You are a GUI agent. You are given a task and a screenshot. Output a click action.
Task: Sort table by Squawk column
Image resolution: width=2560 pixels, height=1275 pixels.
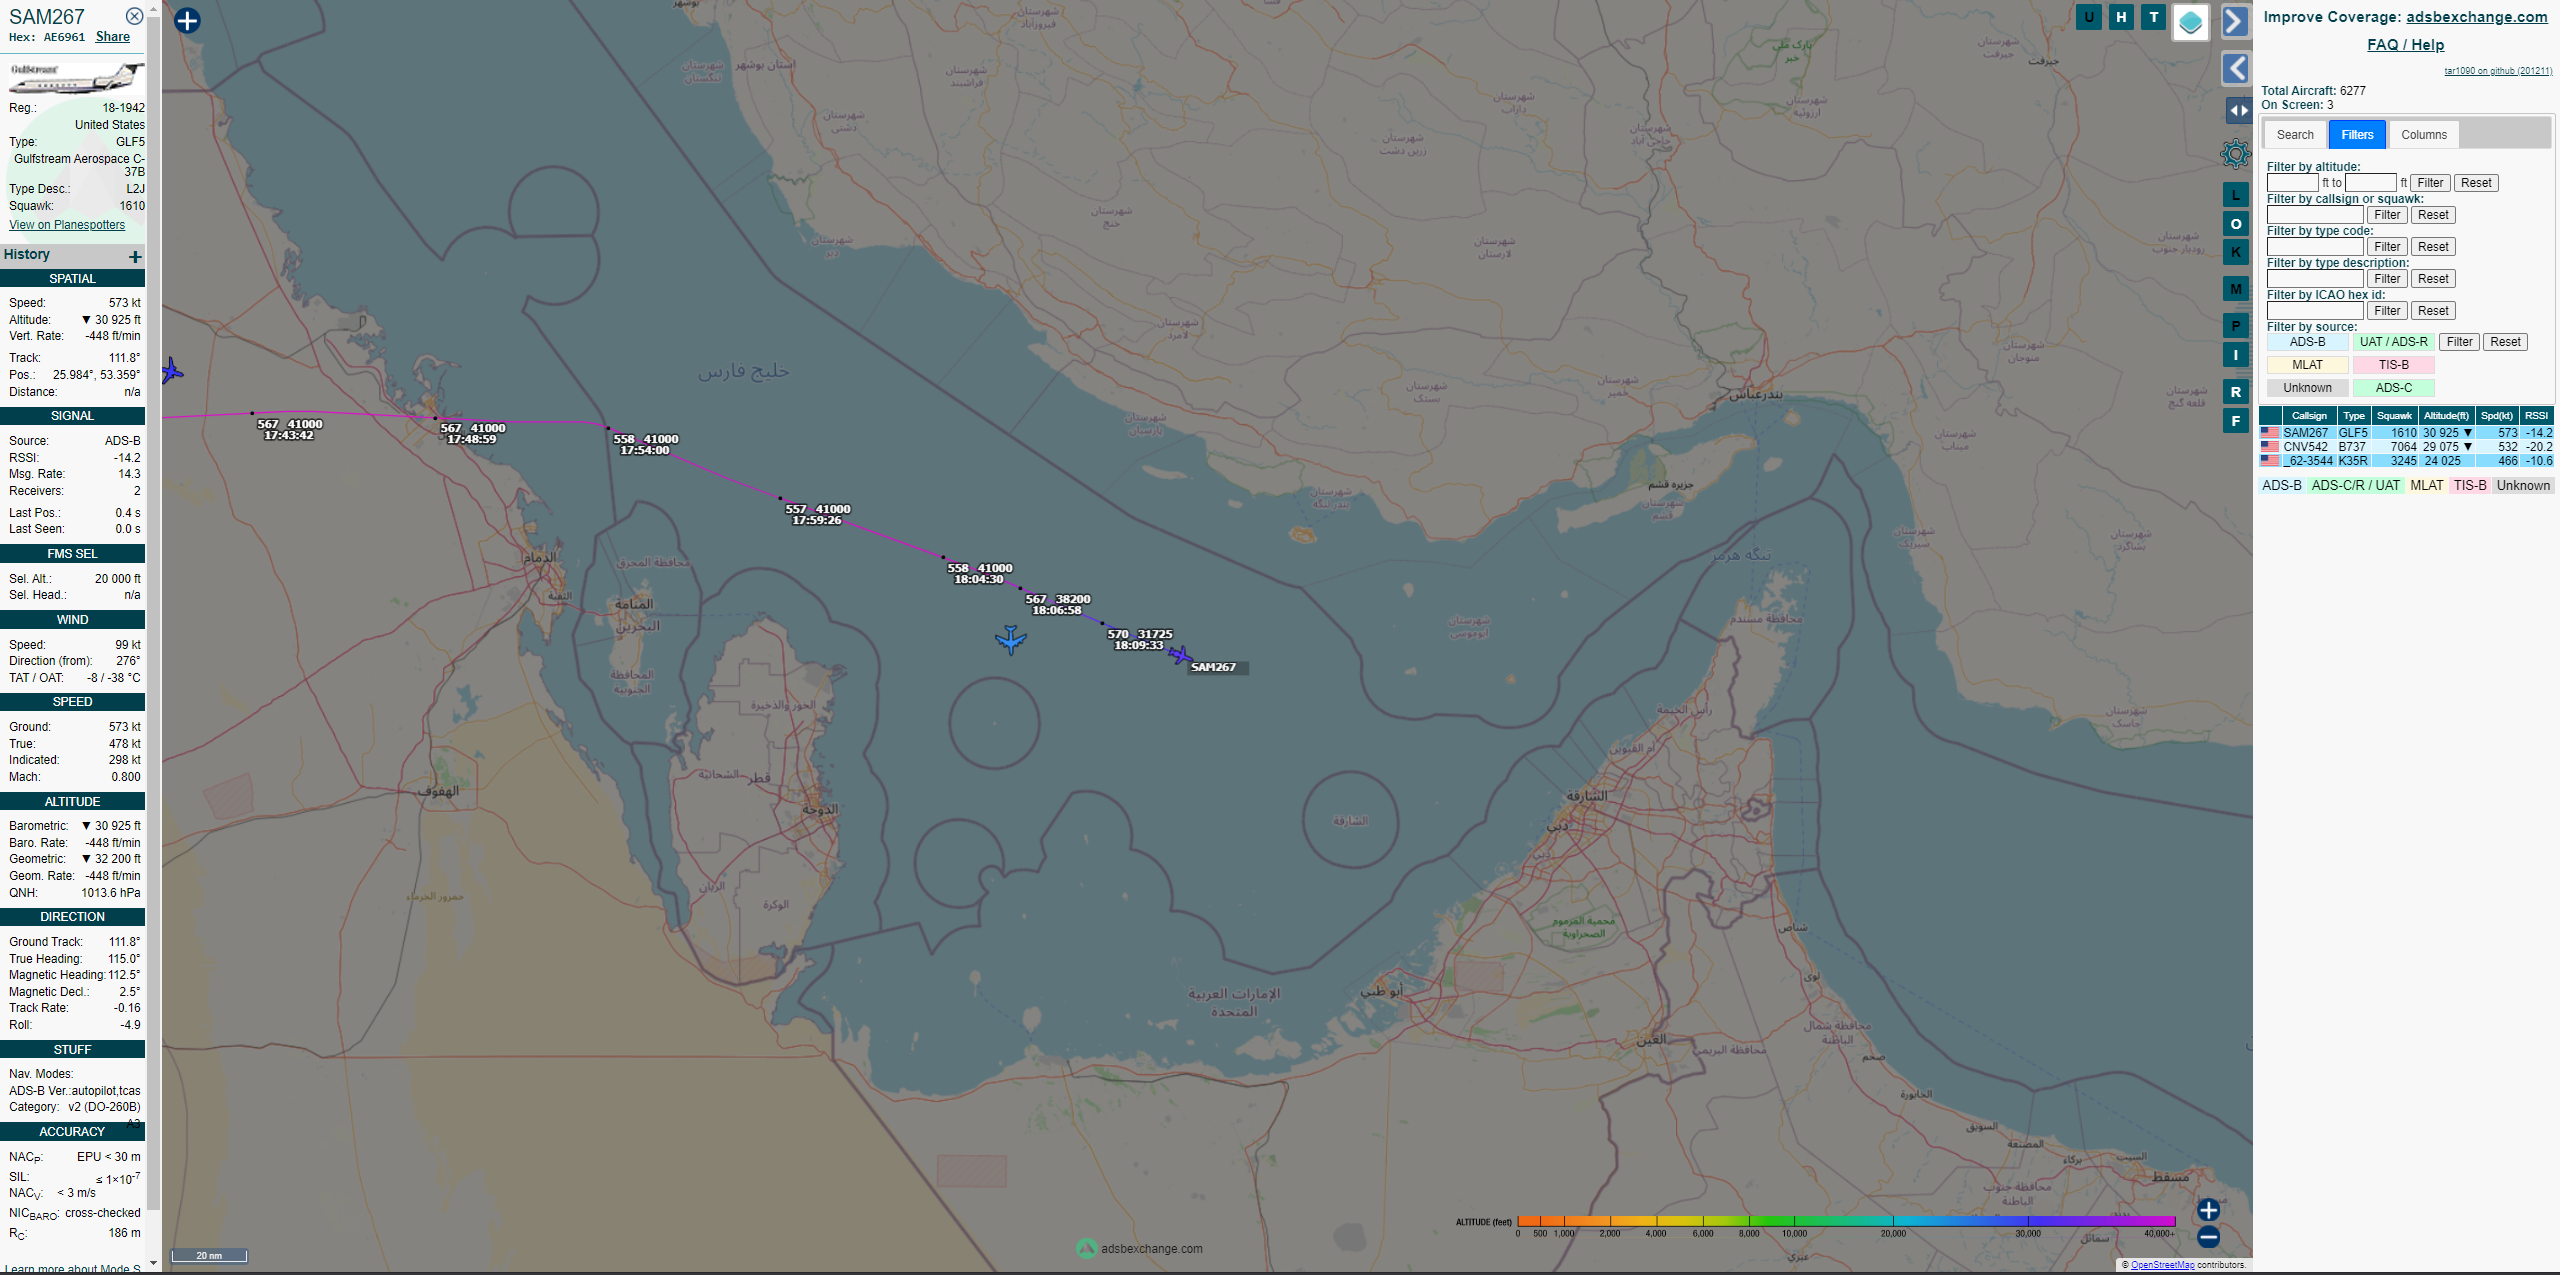[2394, 416]
